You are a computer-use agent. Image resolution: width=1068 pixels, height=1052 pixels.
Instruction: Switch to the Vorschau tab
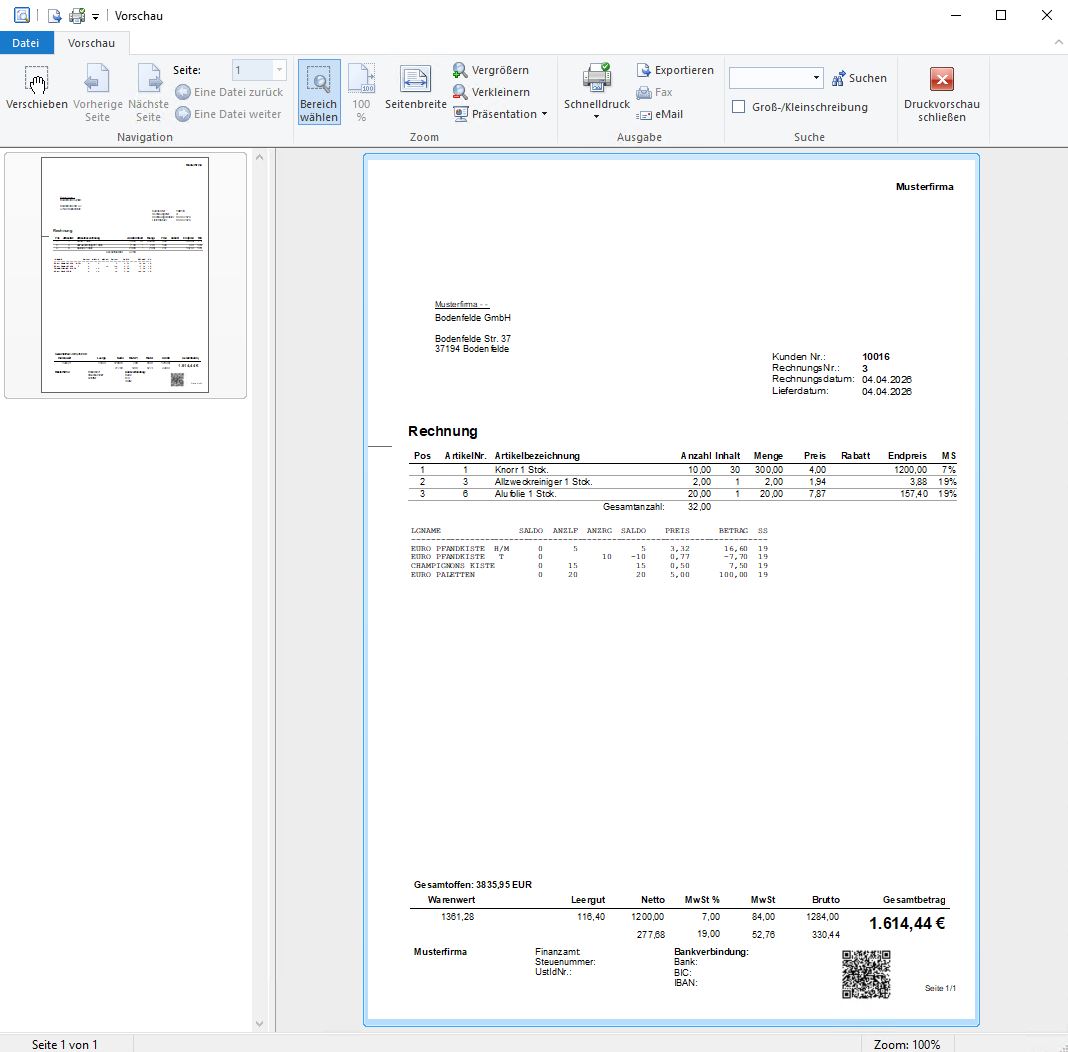coord(91,43)
